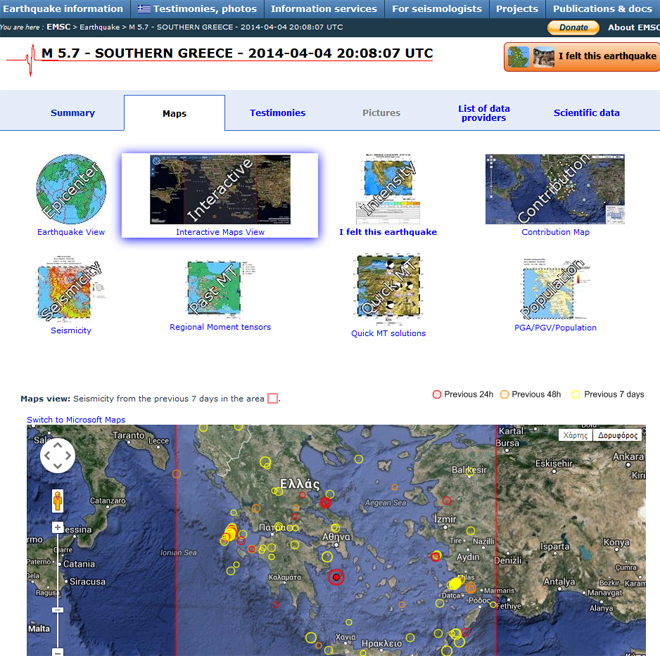Click the red quake marker near Aydın
The width and height of the screenshot is (660, 656).
click(435, 557)
